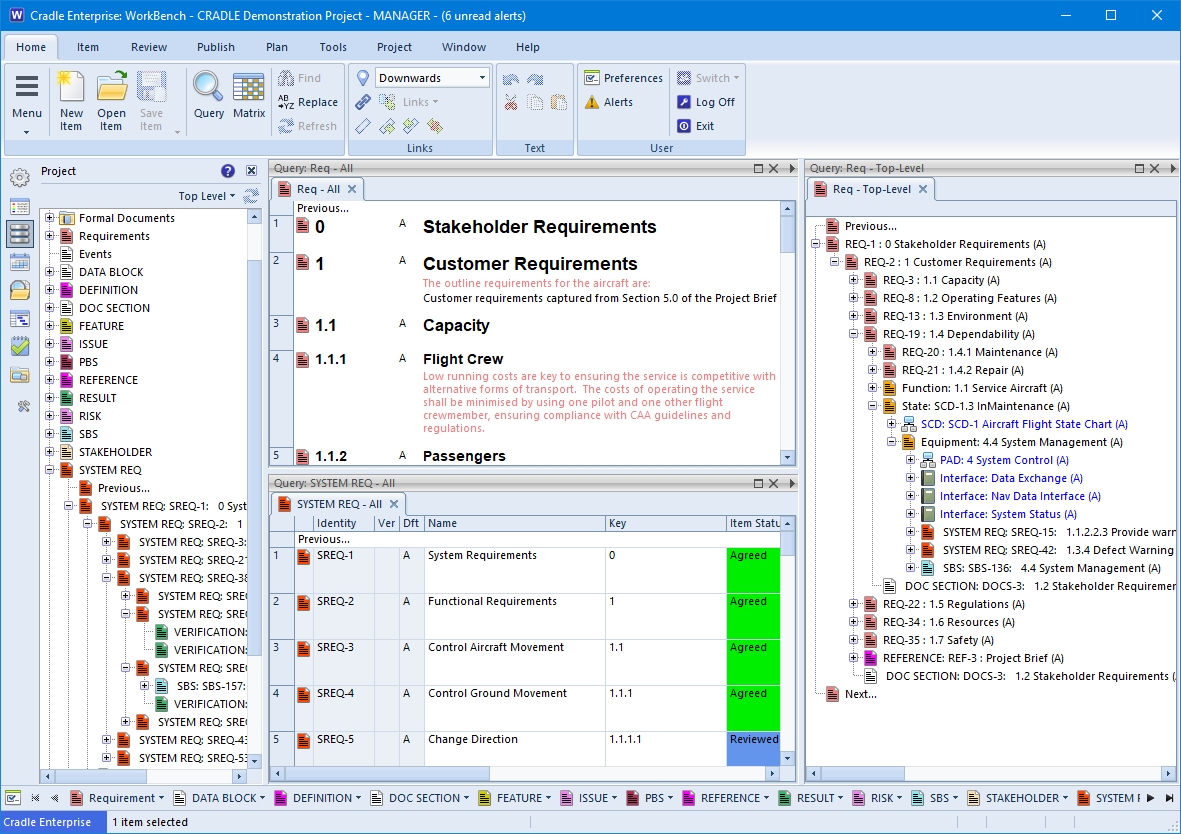Open the Top Level dropdown in Project pane
This screenshot has width=1181, height=834.
(x=206, y=196)
